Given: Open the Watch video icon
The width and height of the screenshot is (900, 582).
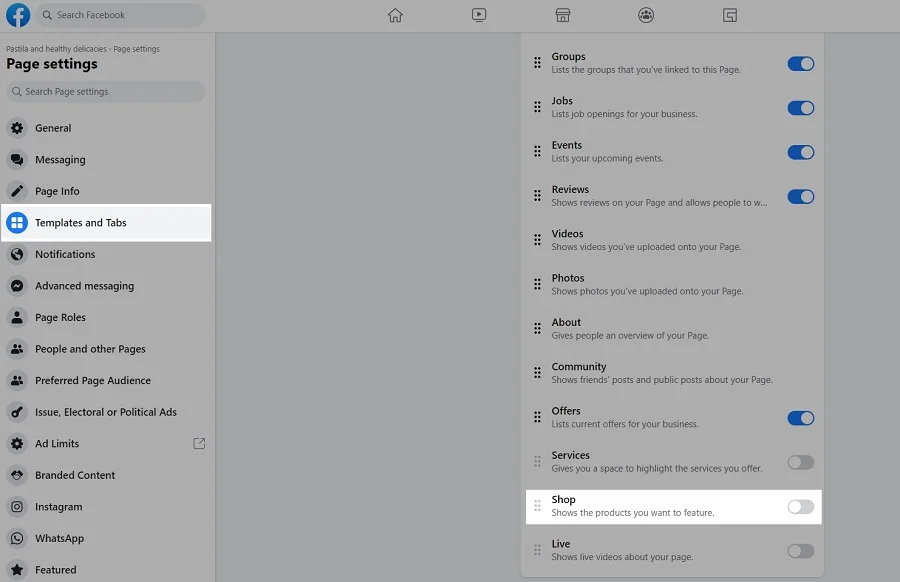Looking at the screenshot, I should (479, 15).
